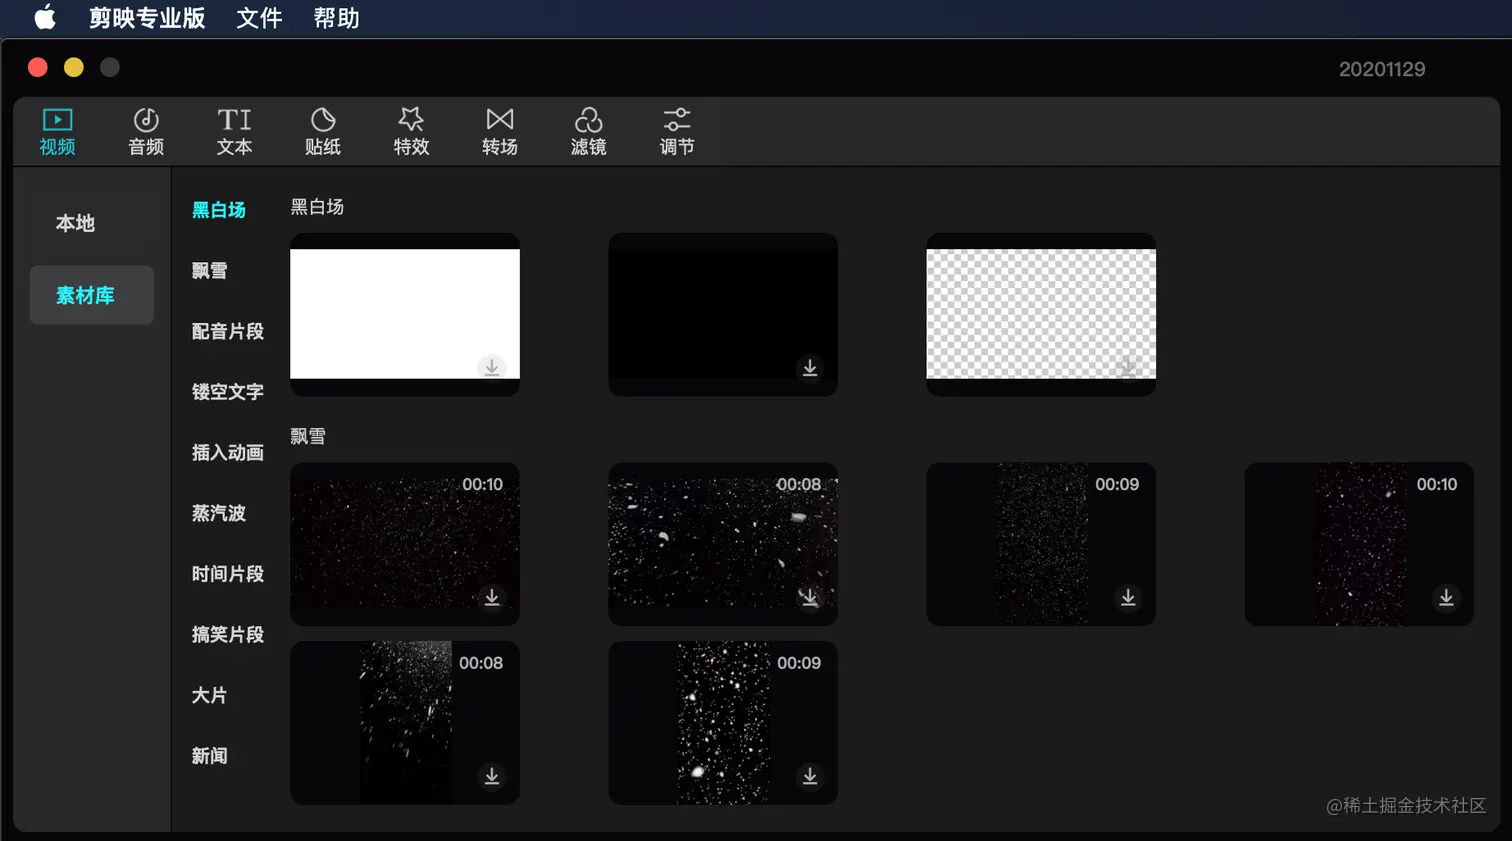Select the 贴纸 sticker panel
1512x841 pixels.
pos(323,132)
